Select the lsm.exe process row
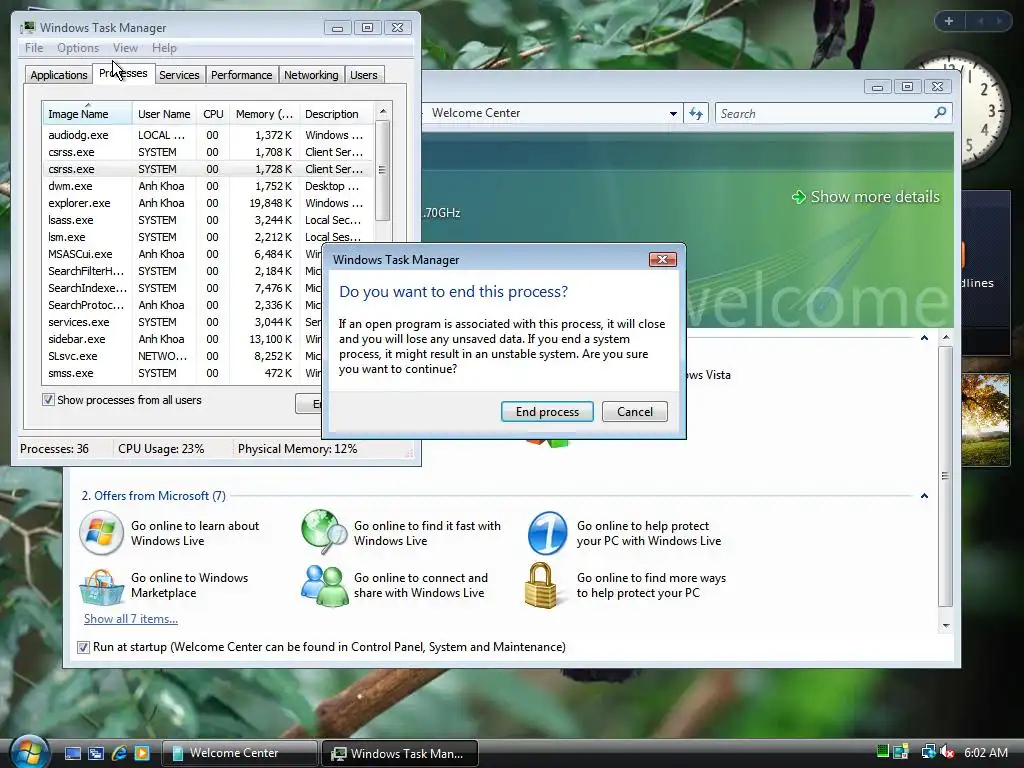The image size is (1024, 768). point(207,237)
